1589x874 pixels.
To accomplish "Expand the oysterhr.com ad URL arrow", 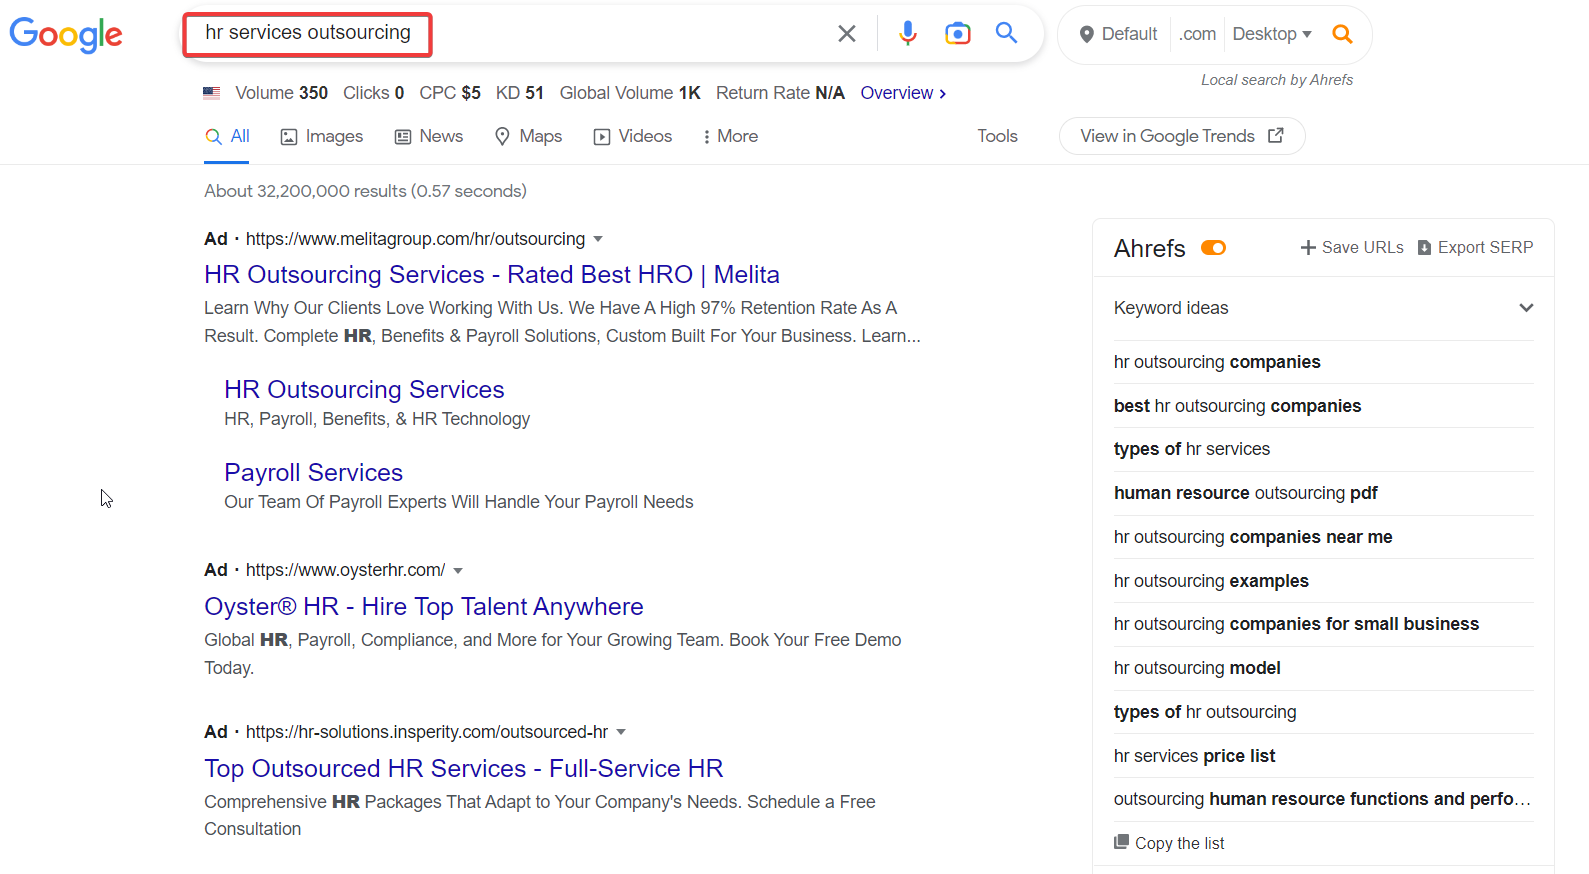I will 458,570.
